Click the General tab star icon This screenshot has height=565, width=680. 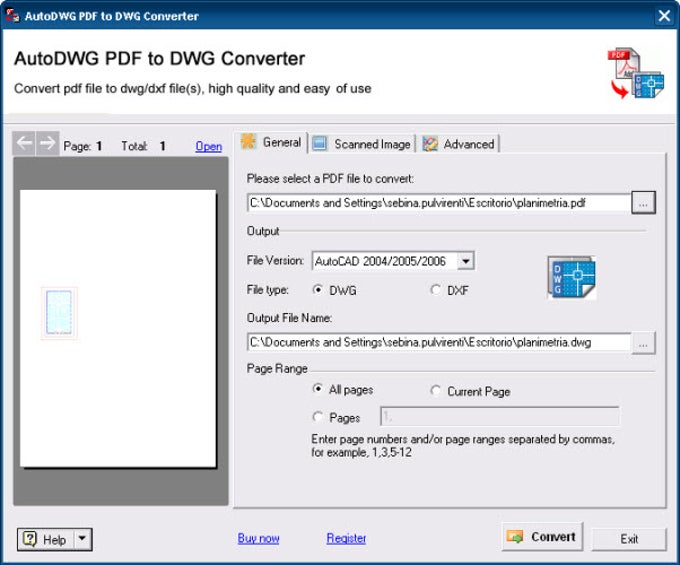[x=248, y=142]
